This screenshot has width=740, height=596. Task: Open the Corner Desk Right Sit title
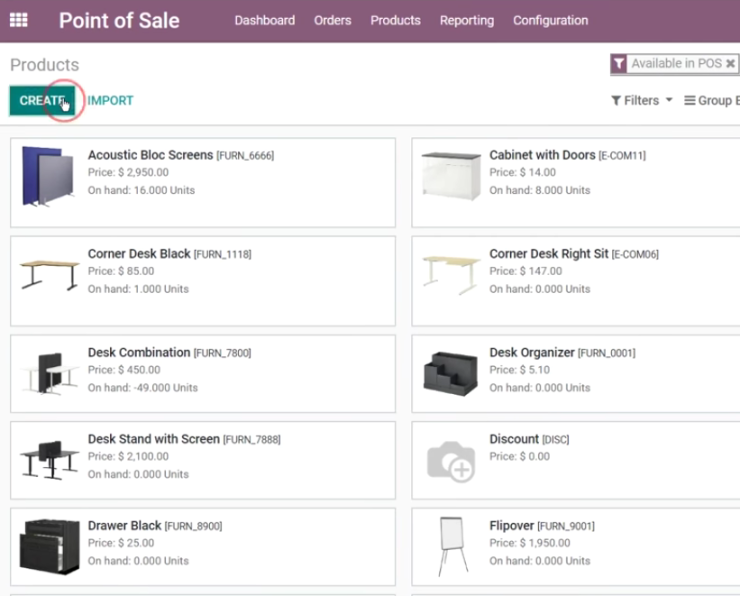[x=549, y=253]
